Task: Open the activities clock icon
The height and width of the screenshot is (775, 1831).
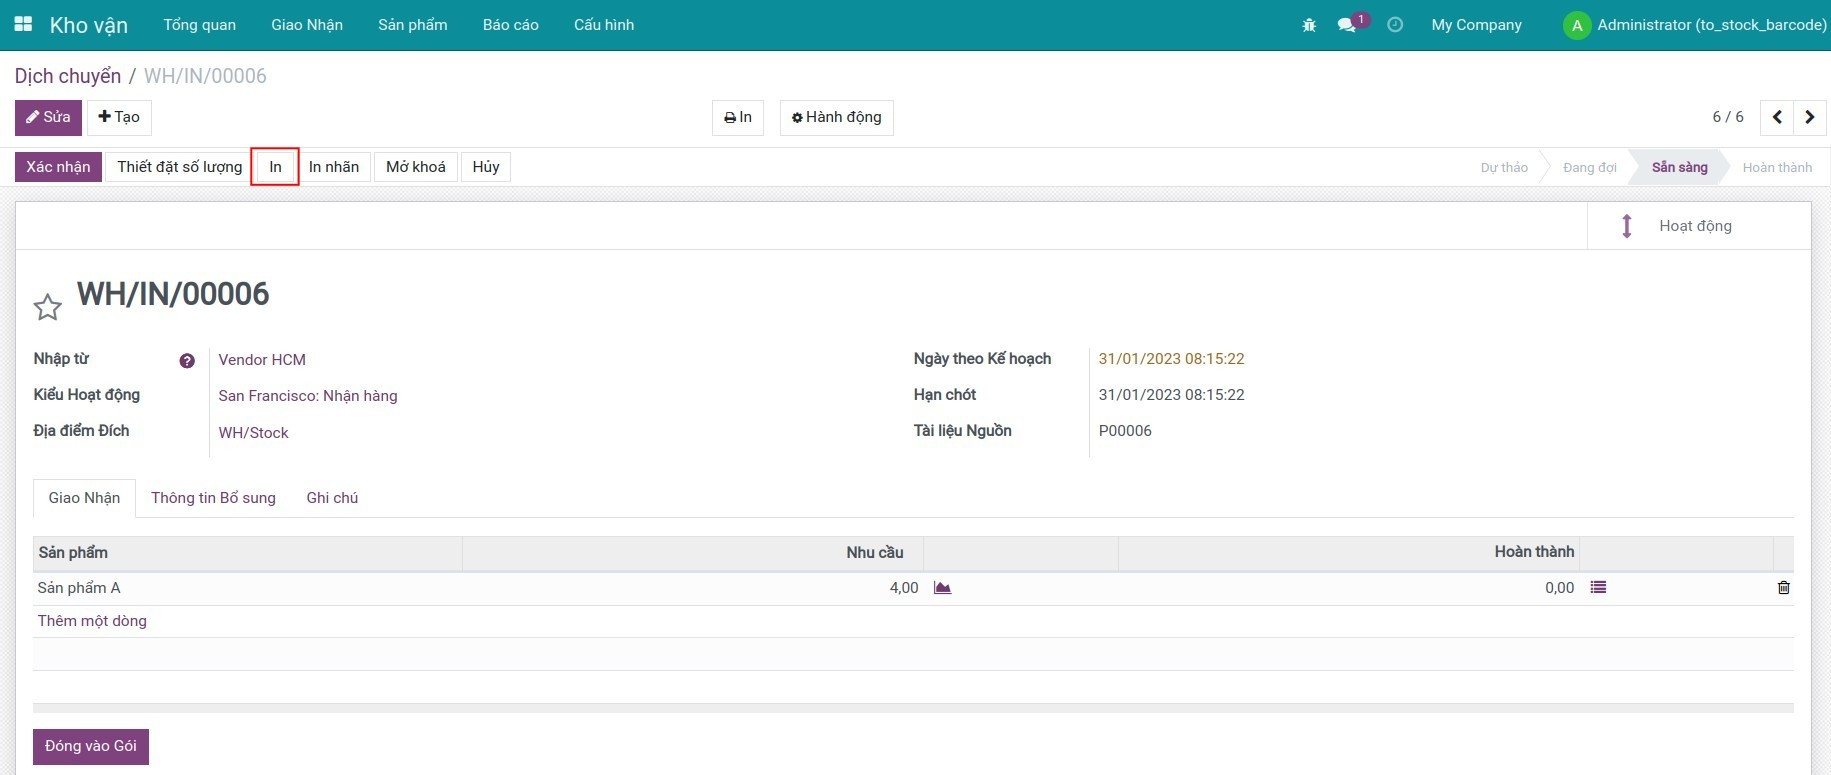Action: coord(1395,25)
